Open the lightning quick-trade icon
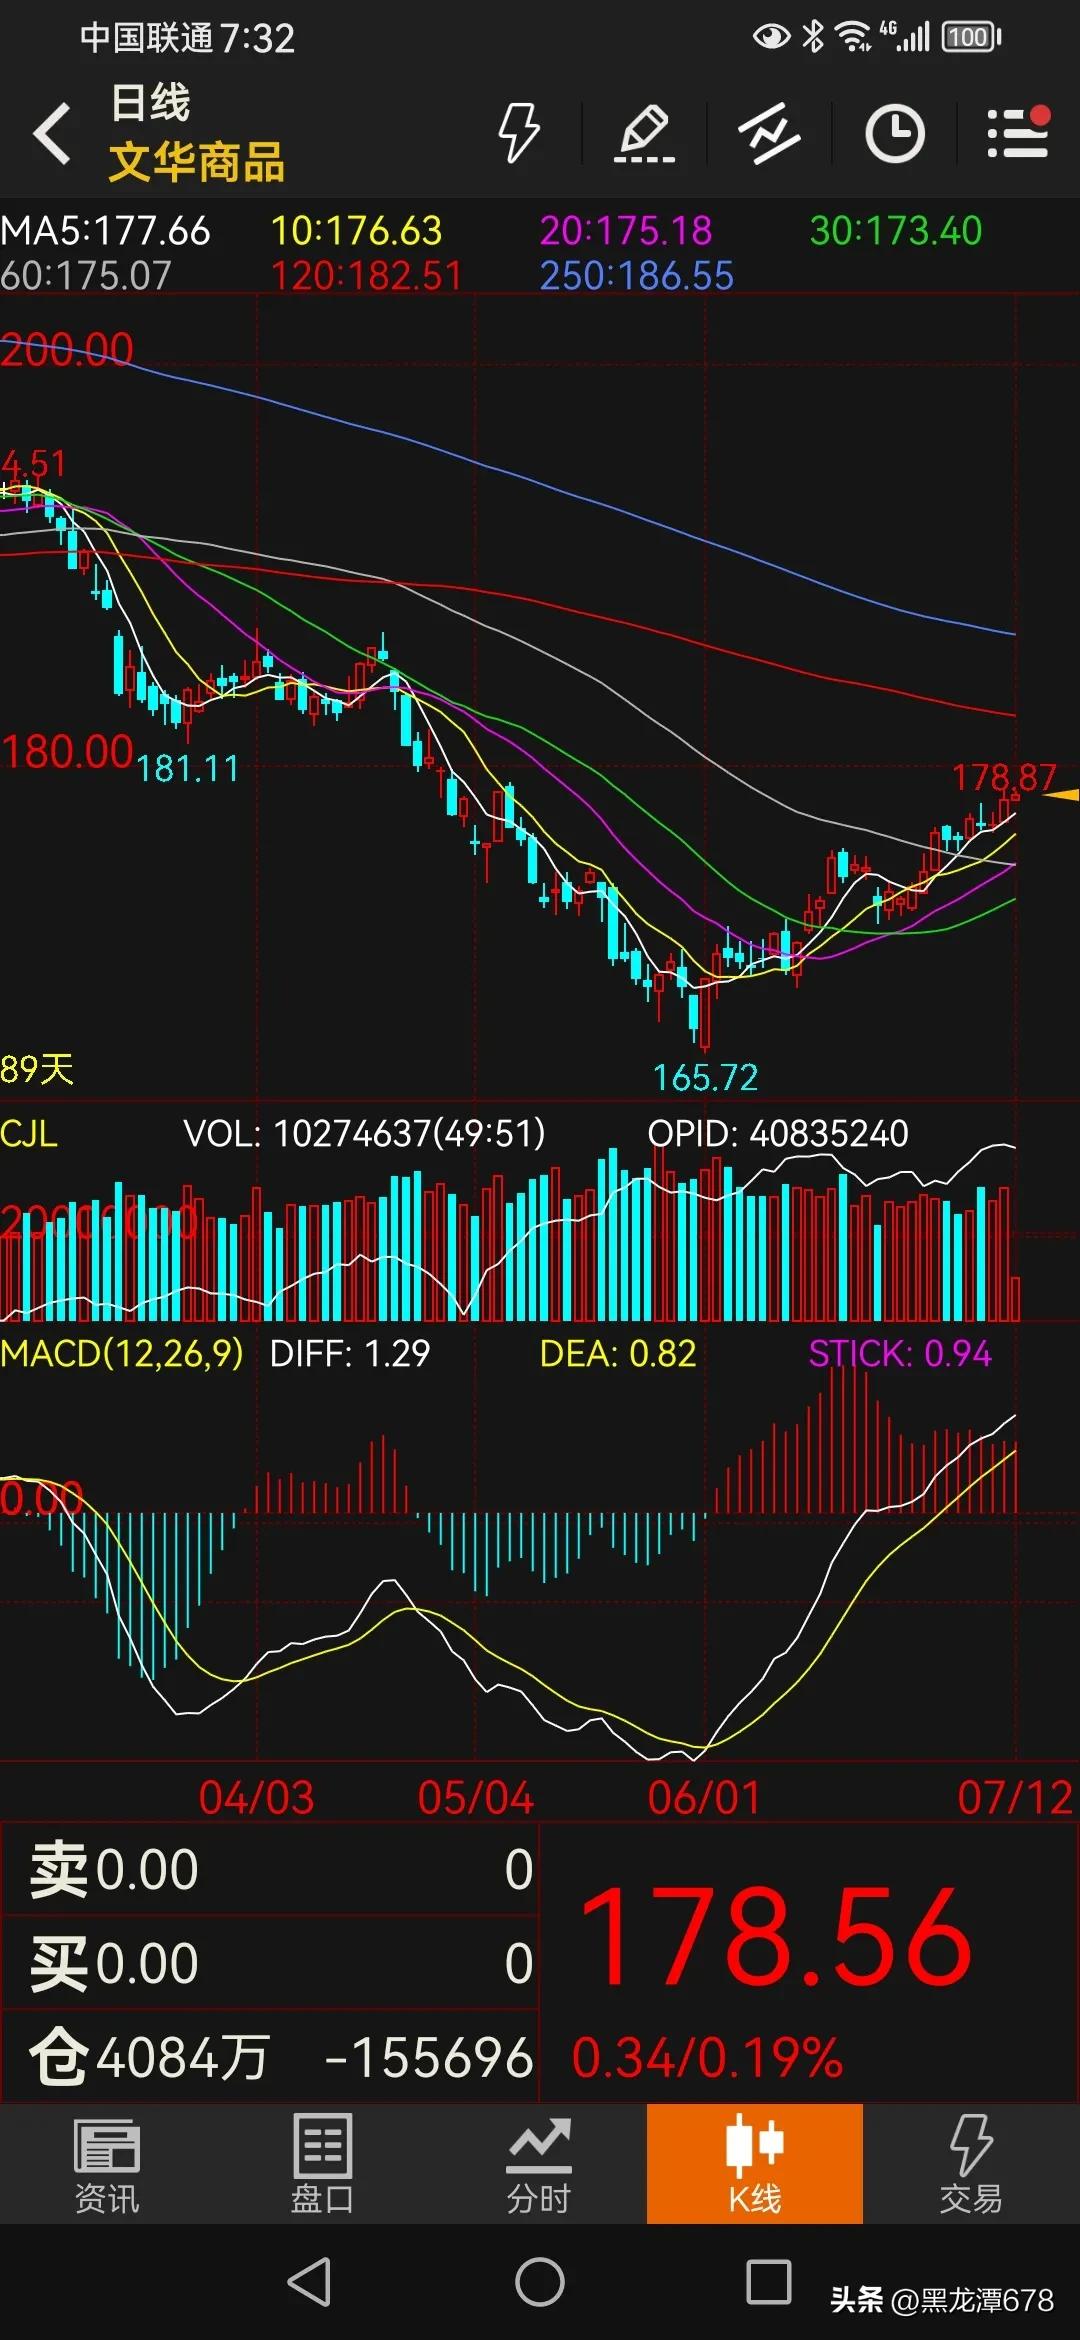 (x=519, y=132)
